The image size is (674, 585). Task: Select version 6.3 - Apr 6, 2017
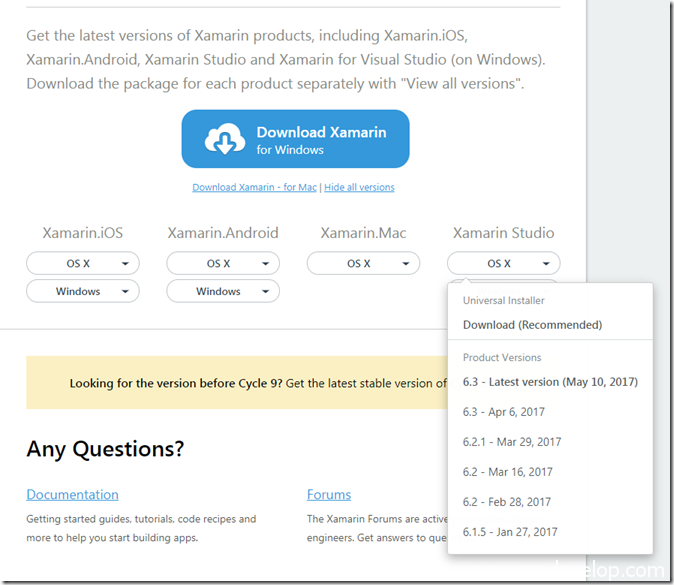tap(503, 412)
